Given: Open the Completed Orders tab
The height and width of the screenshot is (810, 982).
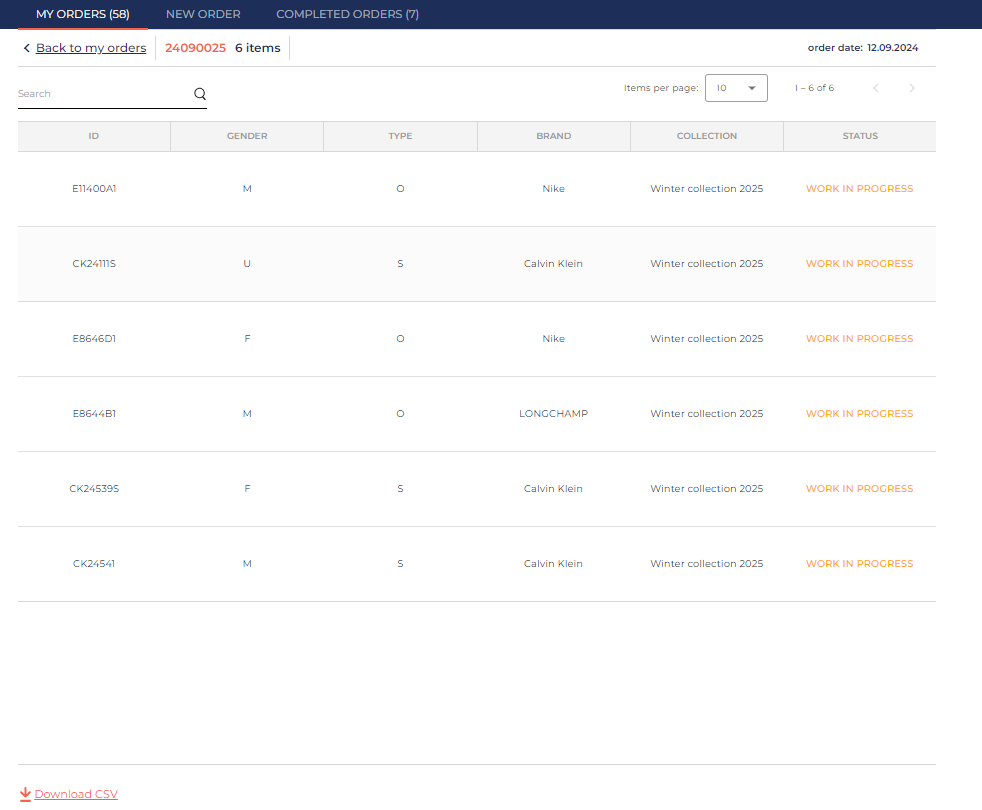Looking at the screenshot, I should point(347,14).
